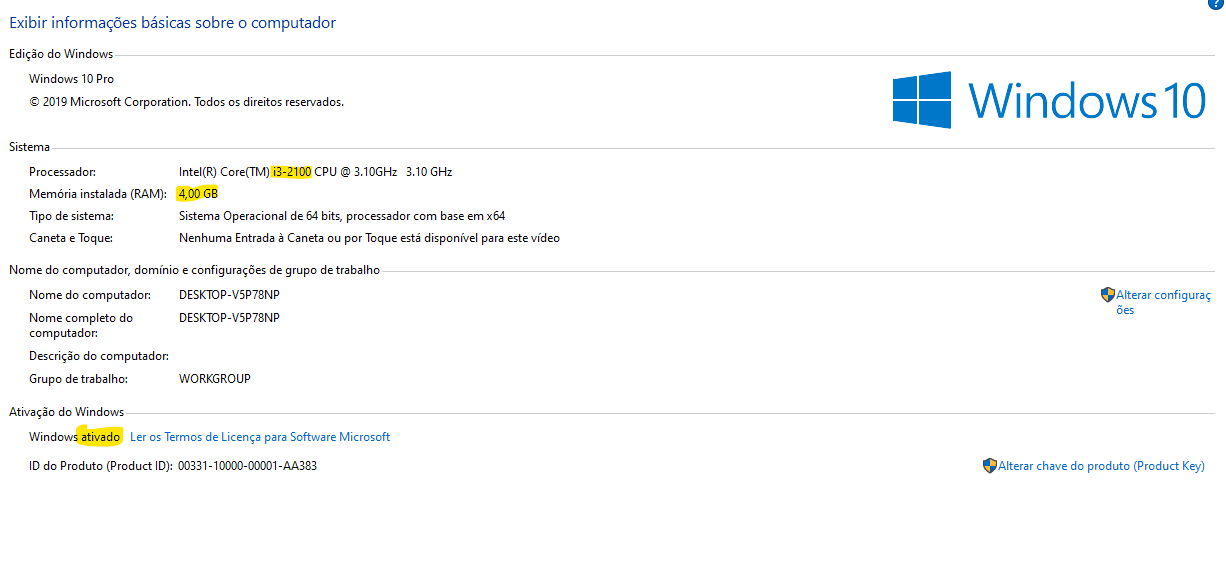
Task: Click the Processador label
Action: [x=63, y=172]
